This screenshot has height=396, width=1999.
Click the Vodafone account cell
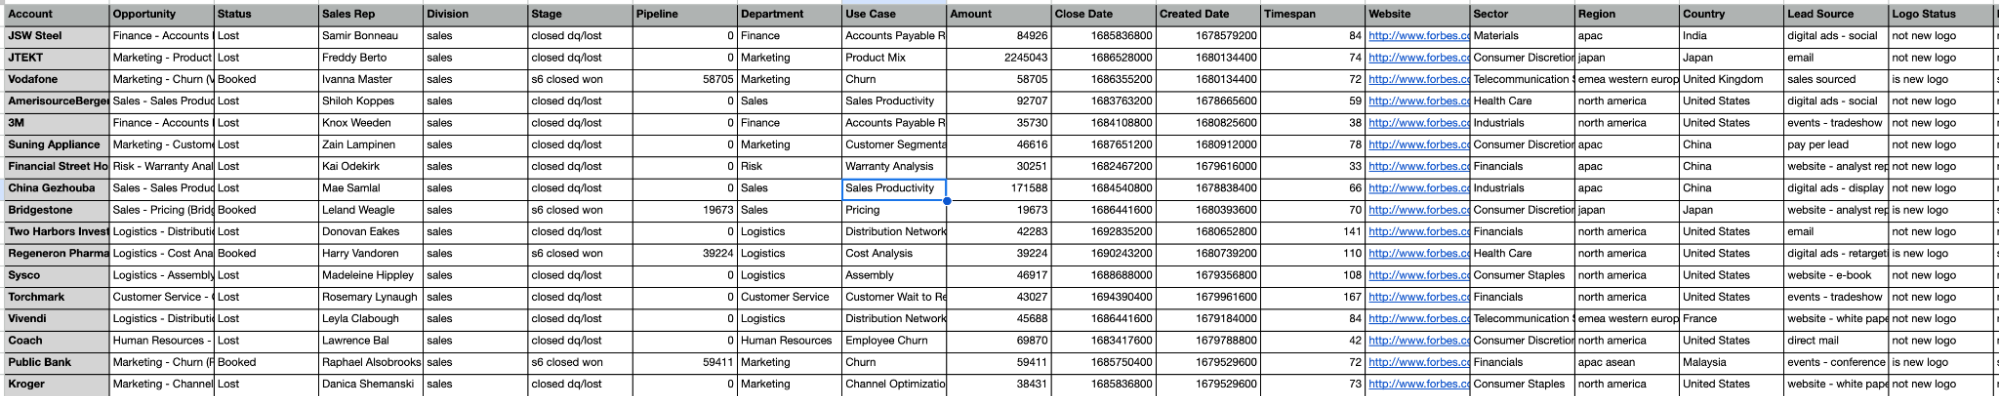[56, 79]
